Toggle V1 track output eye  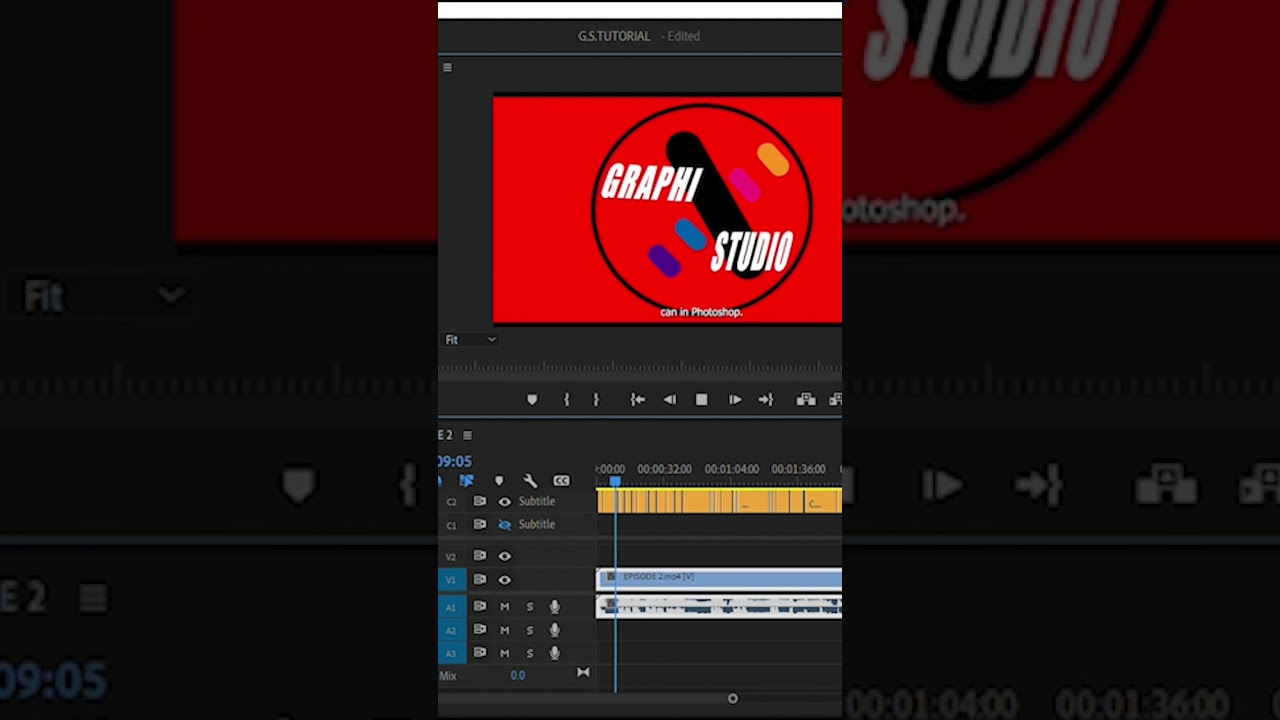tap(504, 580)
